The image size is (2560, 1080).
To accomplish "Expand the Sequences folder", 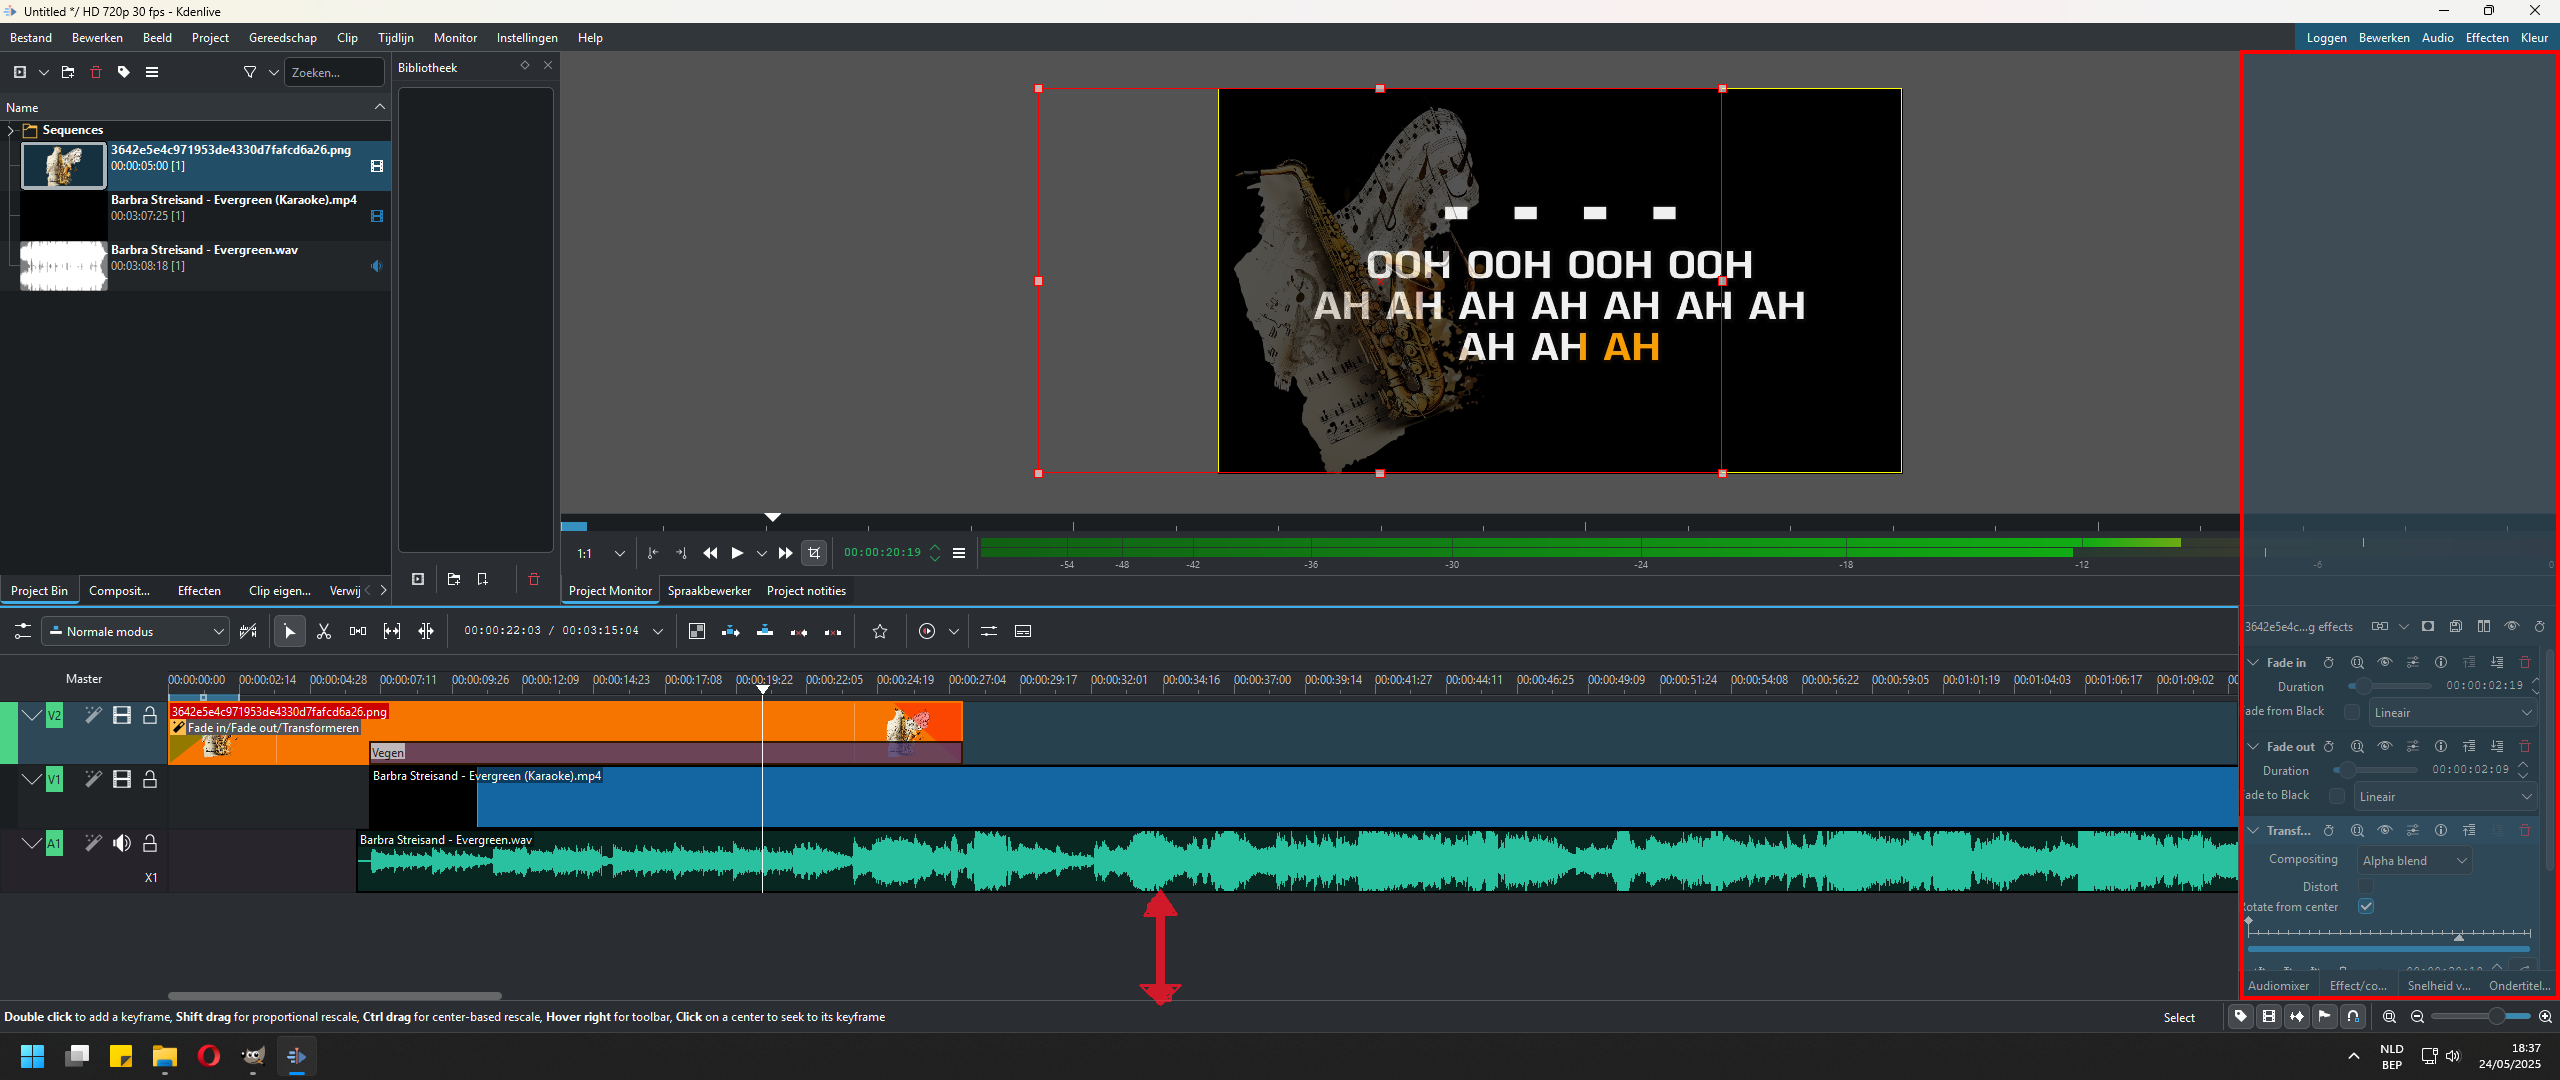I will (x=10, y=130).
